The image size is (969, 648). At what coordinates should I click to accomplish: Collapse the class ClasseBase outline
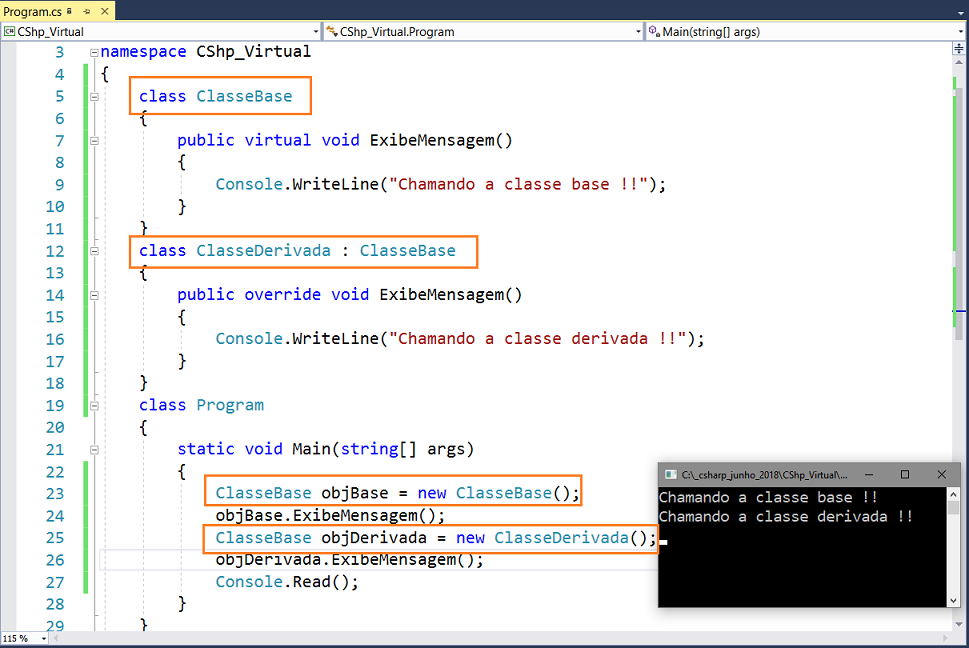[x=94, y=97]
